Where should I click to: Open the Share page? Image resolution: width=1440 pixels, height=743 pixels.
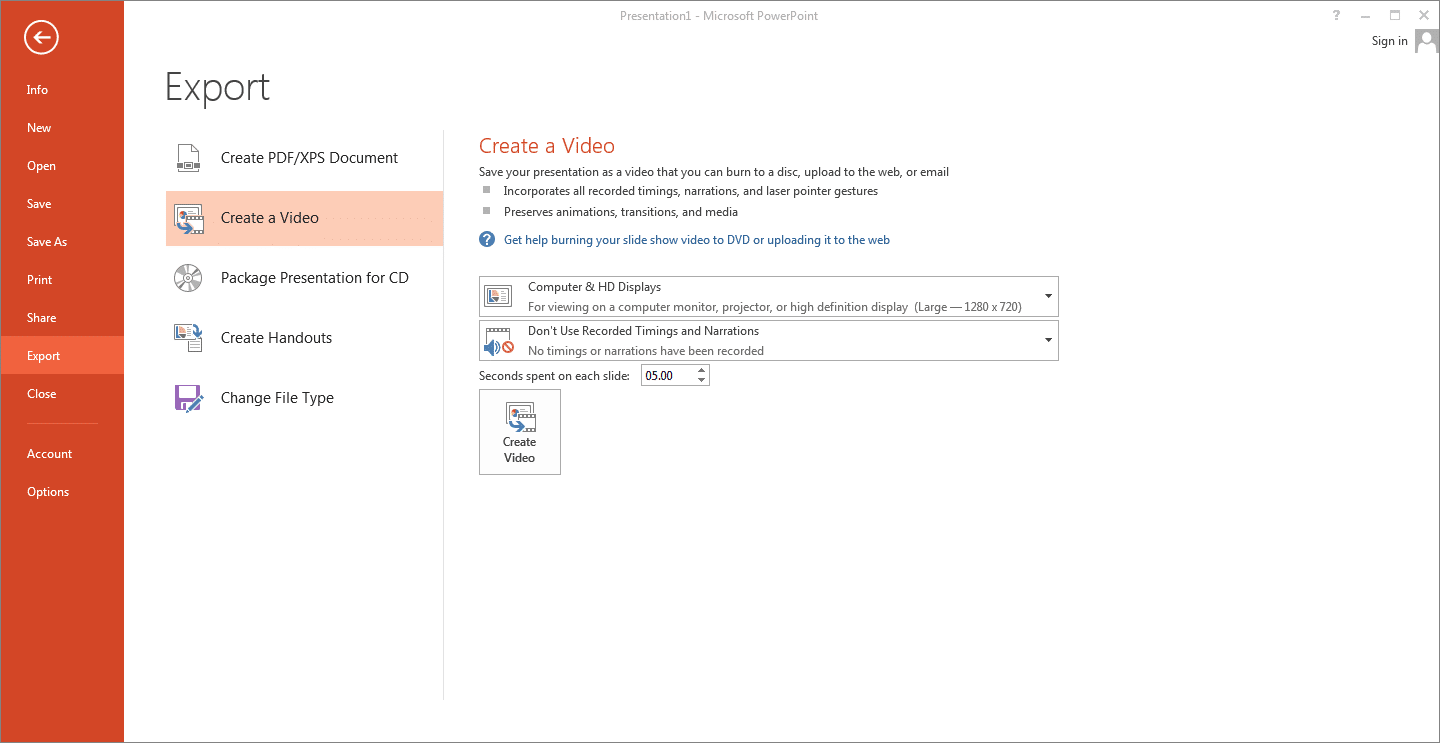(x=62, y=318)
